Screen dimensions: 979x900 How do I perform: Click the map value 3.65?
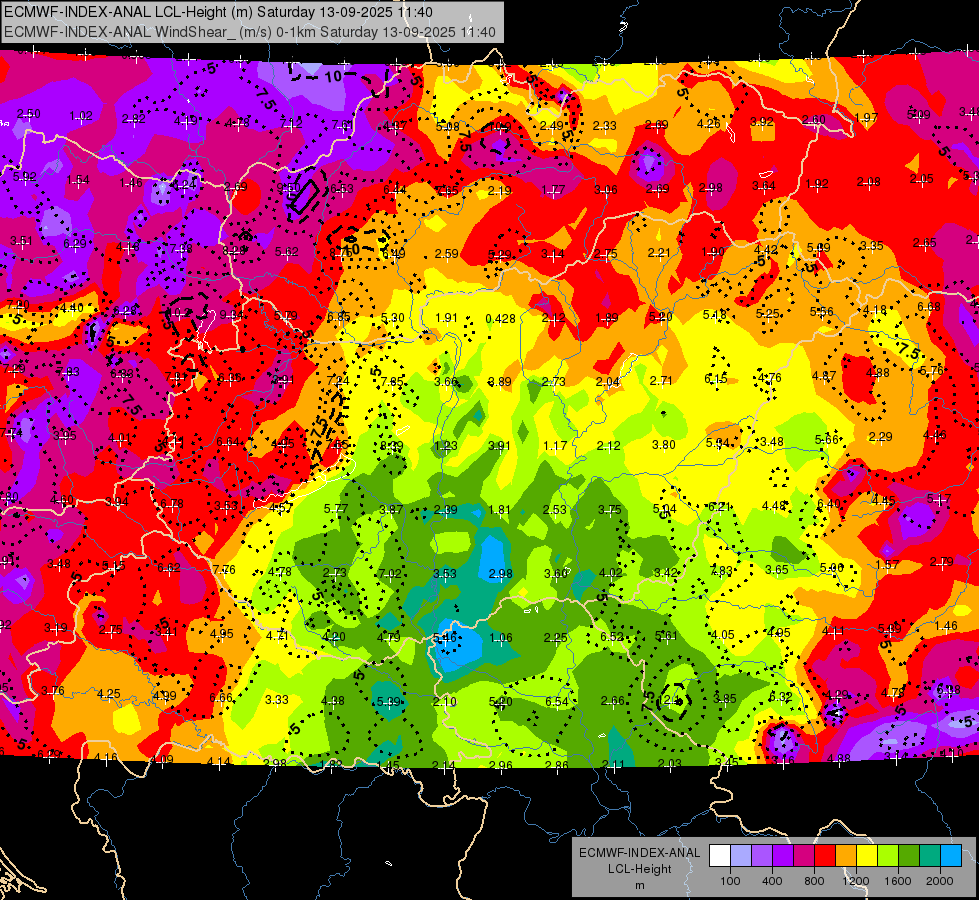777,570
